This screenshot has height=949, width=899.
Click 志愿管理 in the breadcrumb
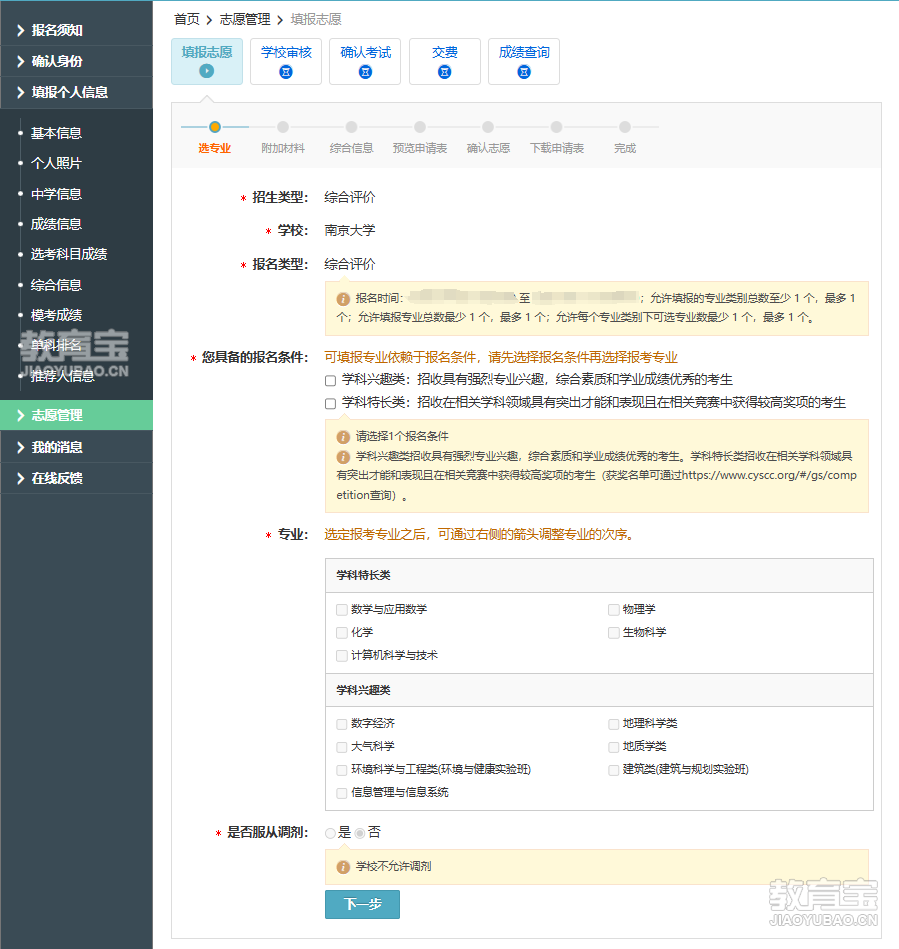pyautogui.click(x=245, y=19)
